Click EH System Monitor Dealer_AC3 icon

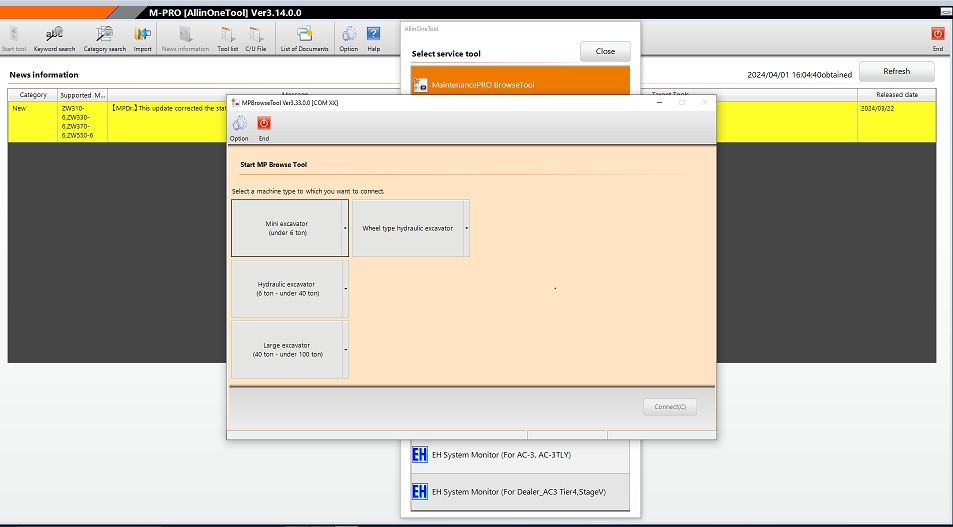point(419,492)
